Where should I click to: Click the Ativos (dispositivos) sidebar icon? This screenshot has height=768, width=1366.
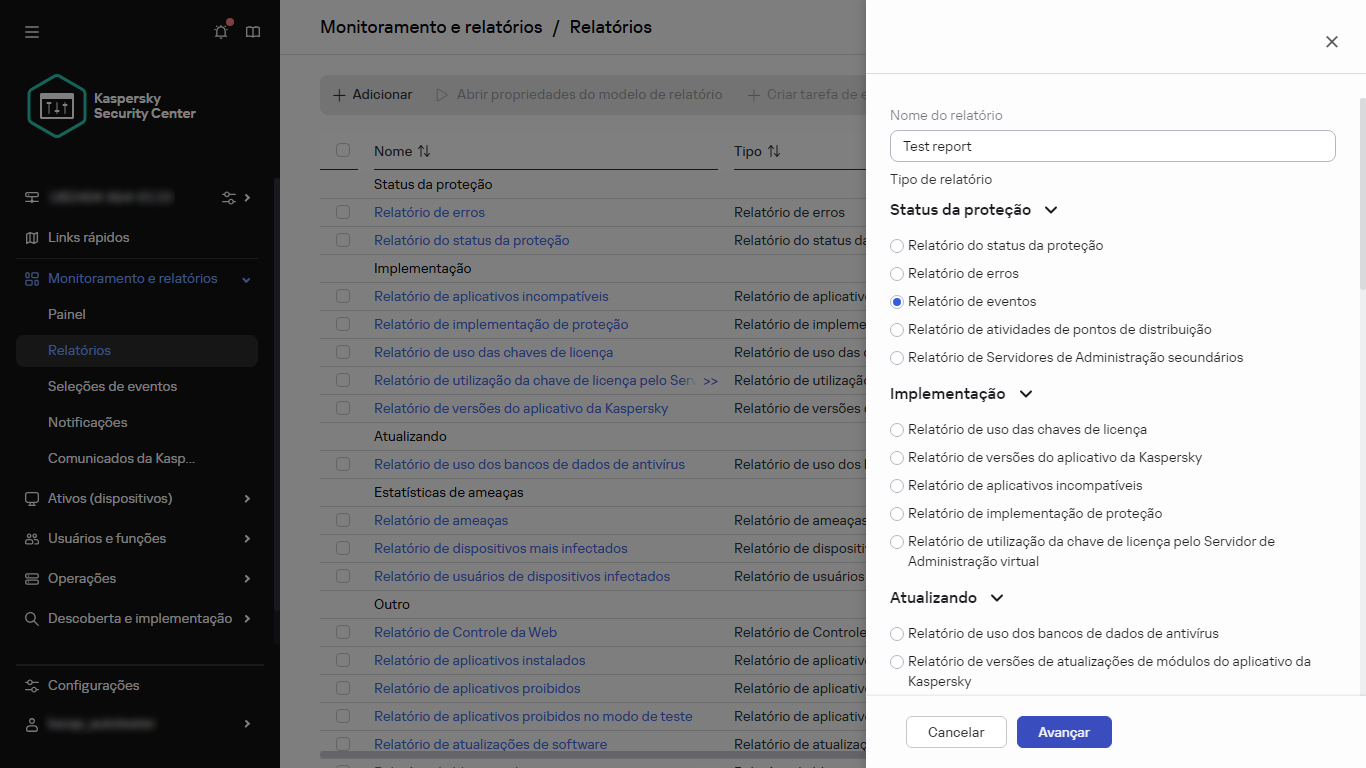pyautogui.click(x=31, y=498)
